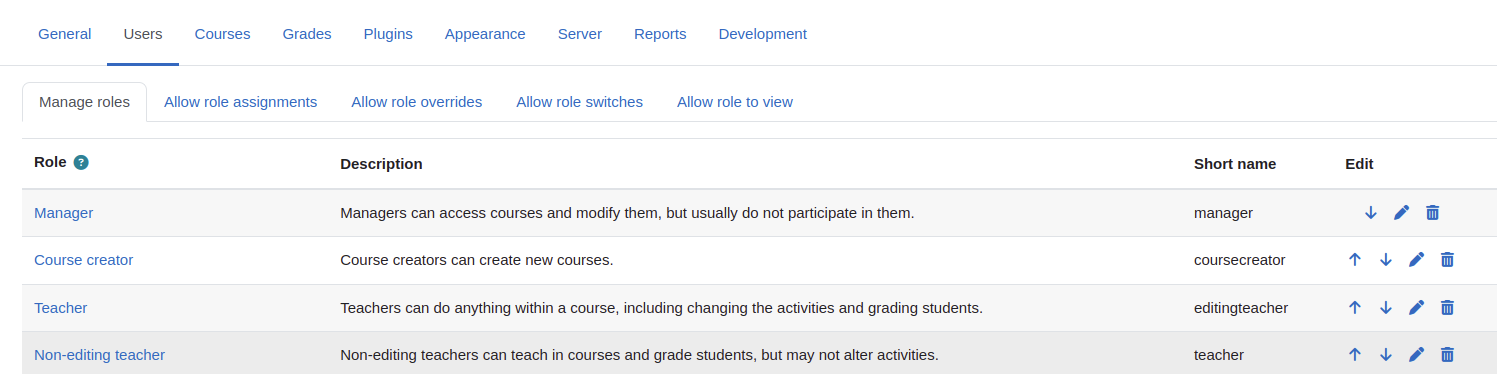This screenshot has height=374, width=1497.
Task: Open the Non-editing teacher role link
Action: [x=99, y=355]
